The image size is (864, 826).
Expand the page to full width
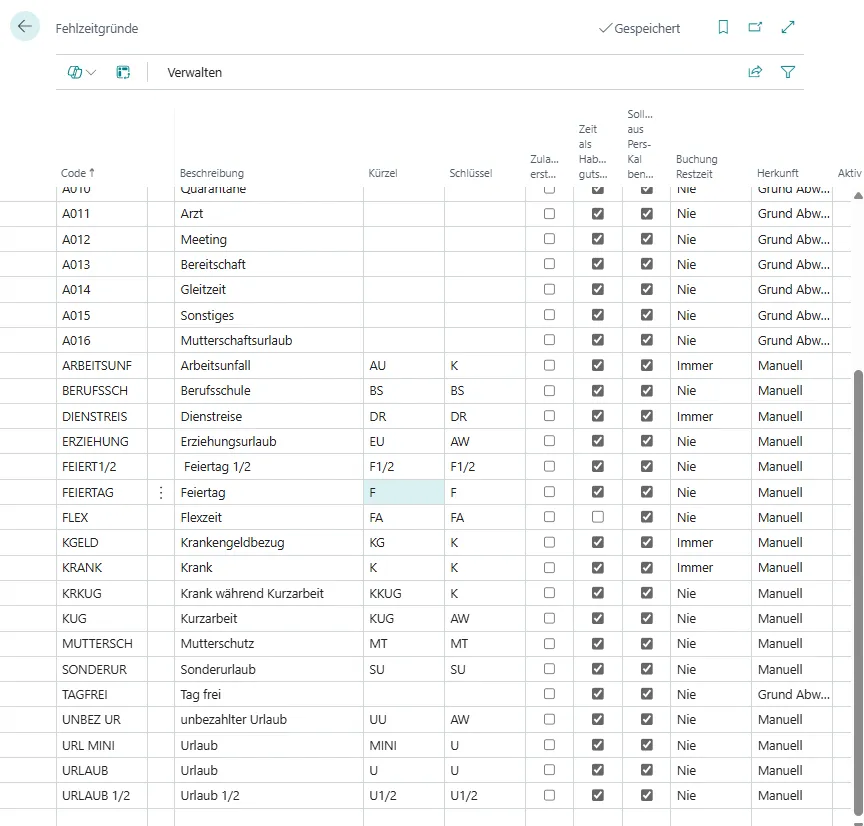click(788, 28)
